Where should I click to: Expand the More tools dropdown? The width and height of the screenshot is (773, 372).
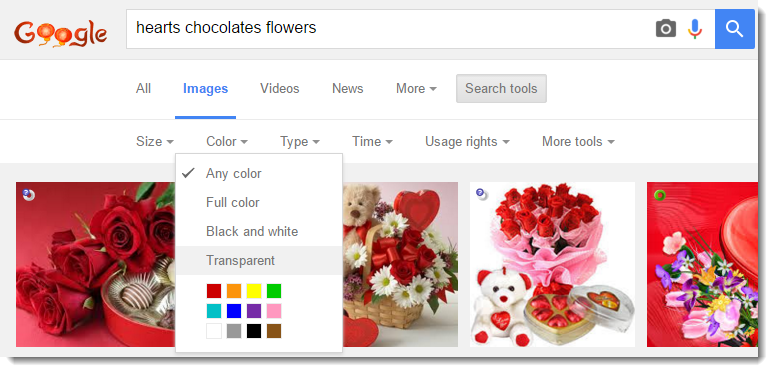point(578,141)
